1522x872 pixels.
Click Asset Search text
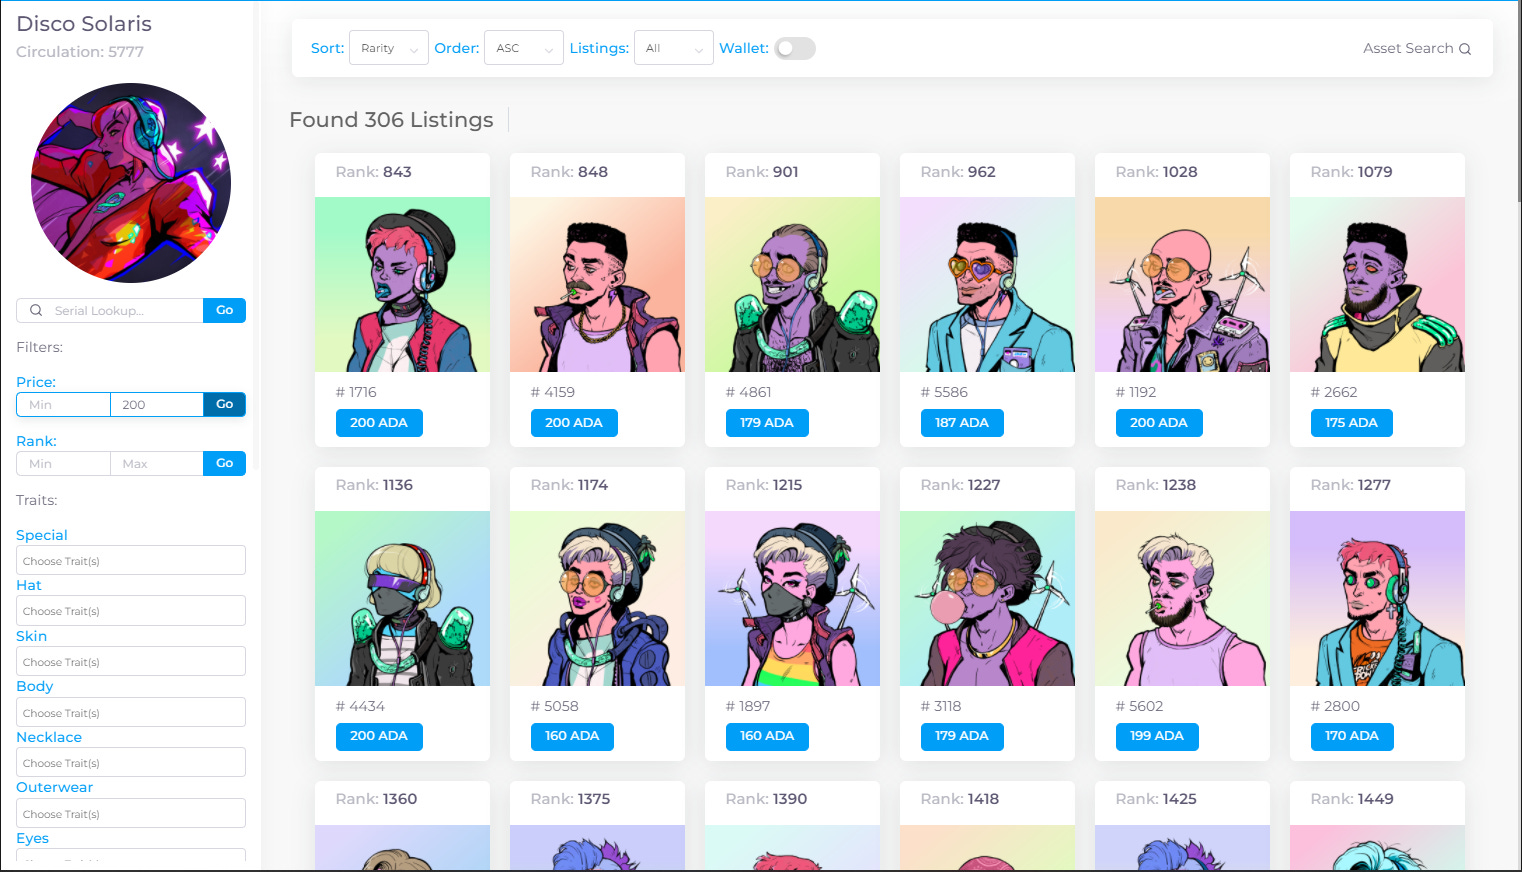click(x=1408, y=48)
